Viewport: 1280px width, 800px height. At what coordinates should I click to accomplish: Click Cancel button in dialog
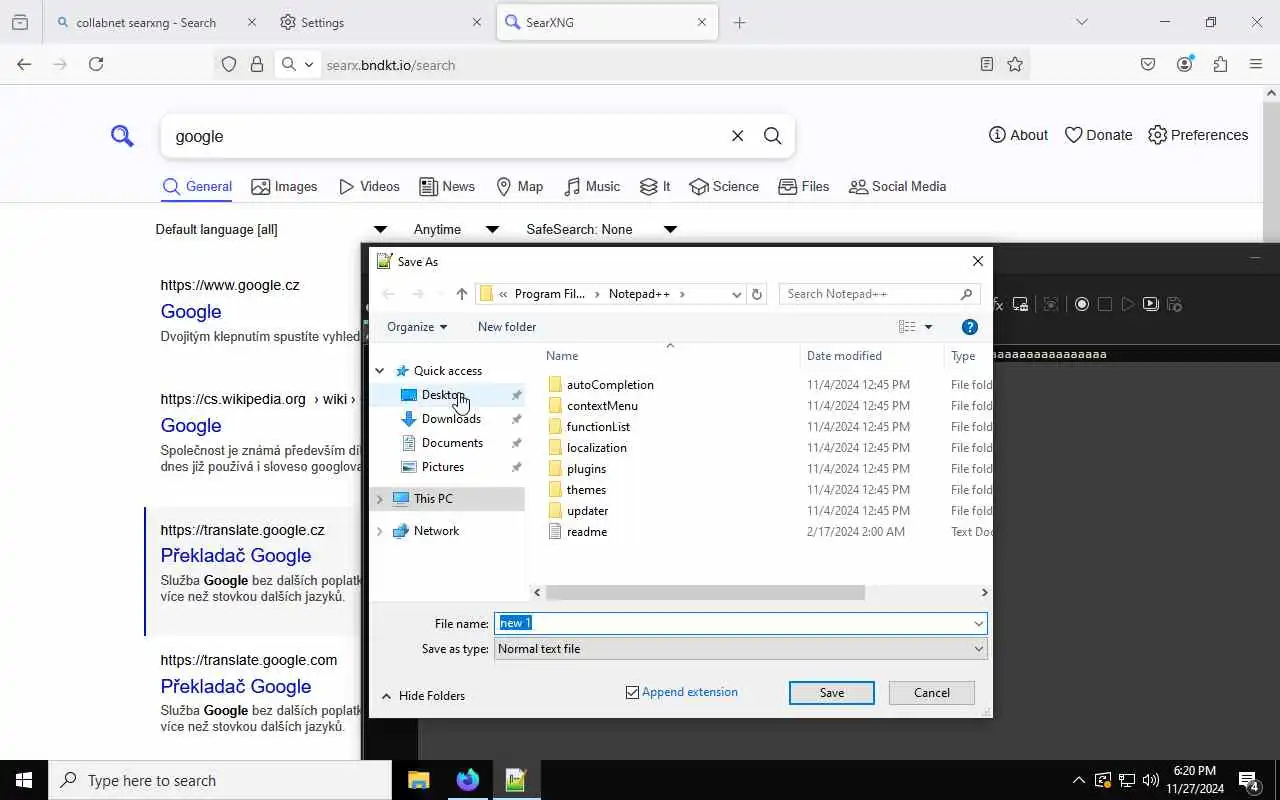(x=932, y=693)
